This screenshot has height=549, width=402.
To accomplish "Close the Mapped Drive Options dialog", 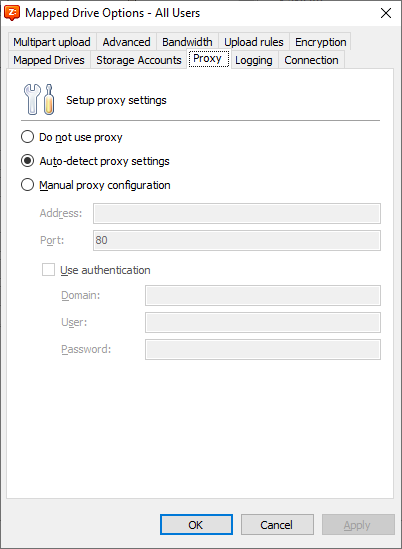I will [x=386, y=13].
